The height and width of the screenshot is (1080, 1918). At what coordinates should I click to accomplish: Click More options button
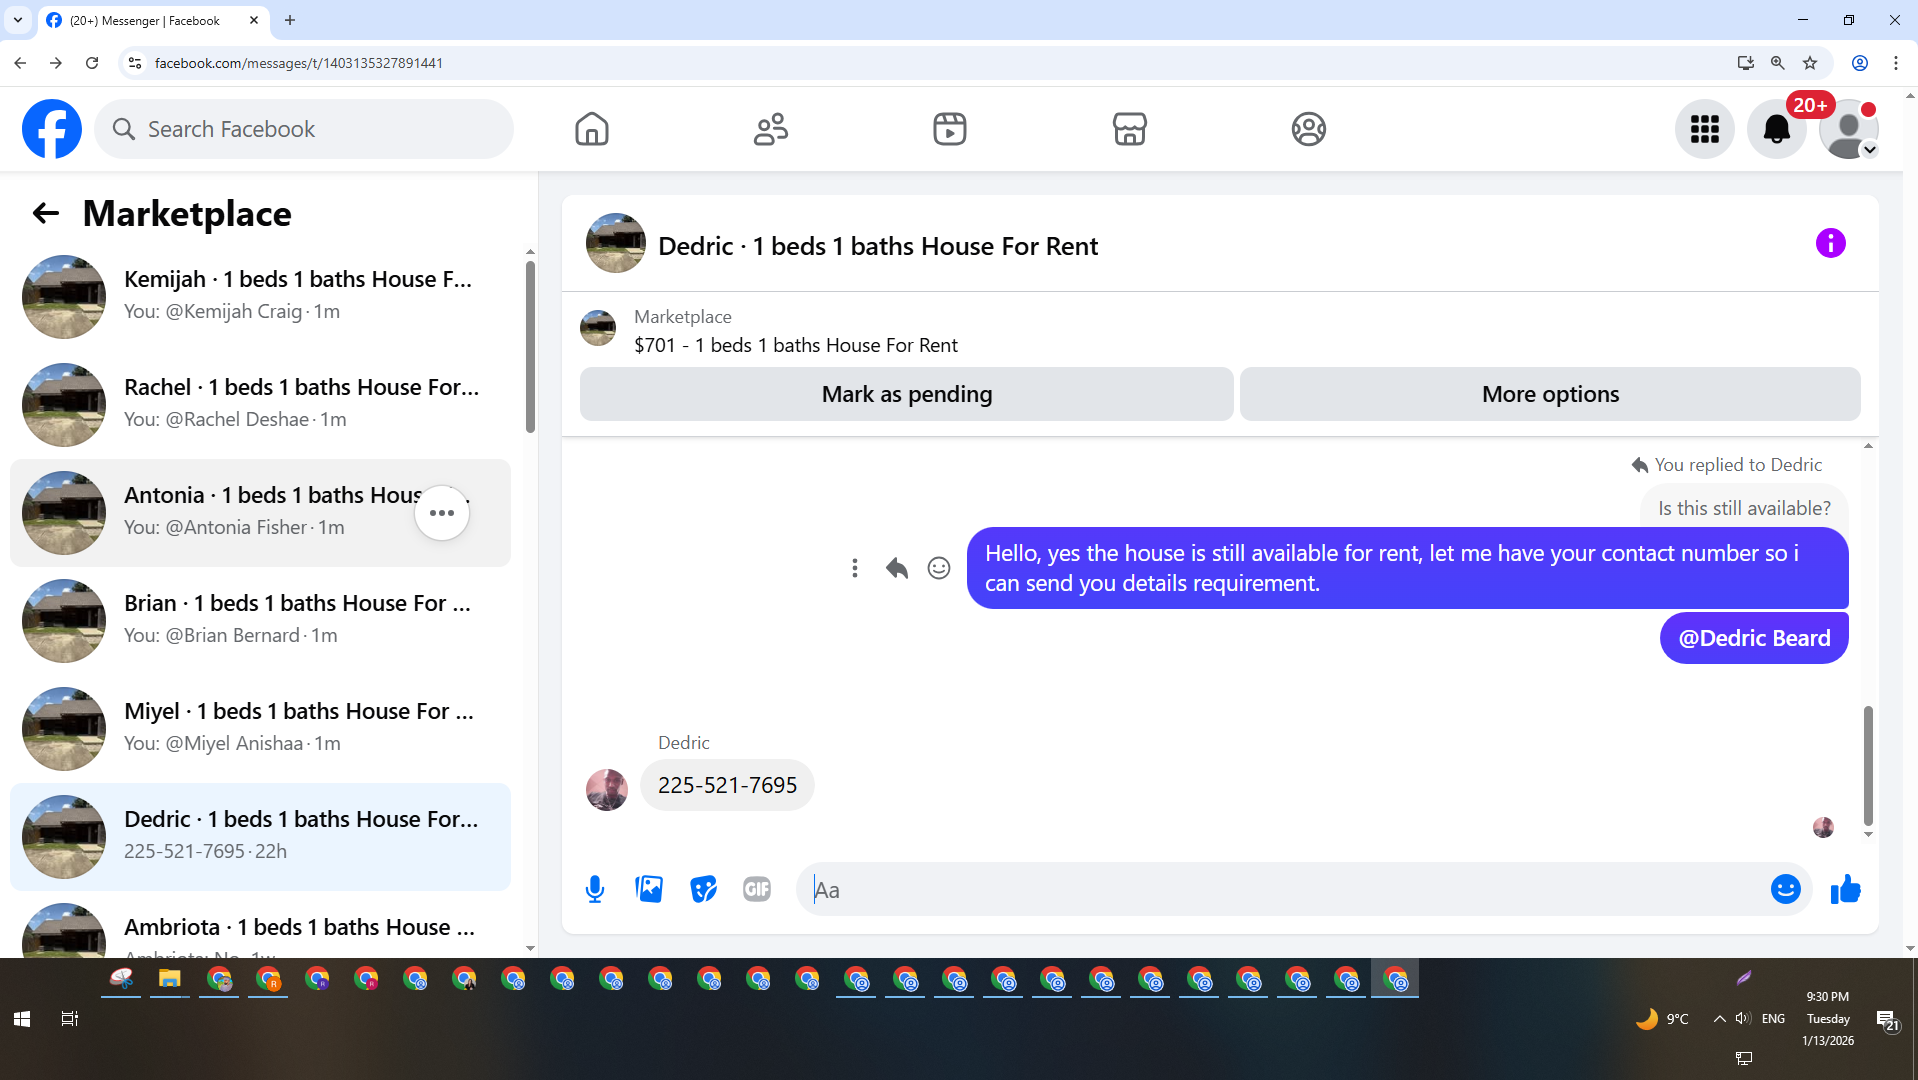click(x=1550, y=394)
